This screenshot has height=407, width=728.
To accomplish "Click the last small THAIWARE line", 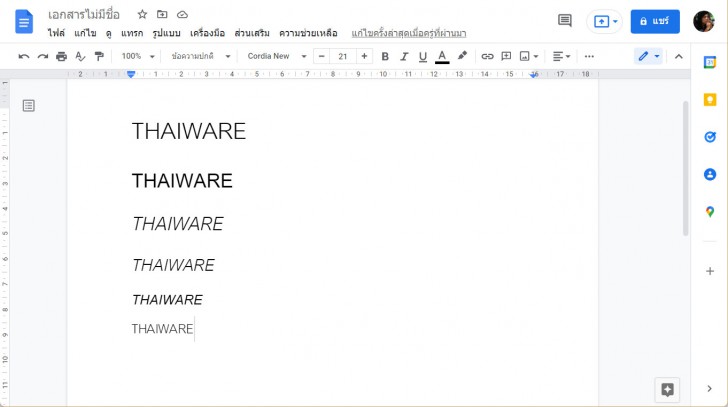I will pyautogui.click(x=162, y=329).
